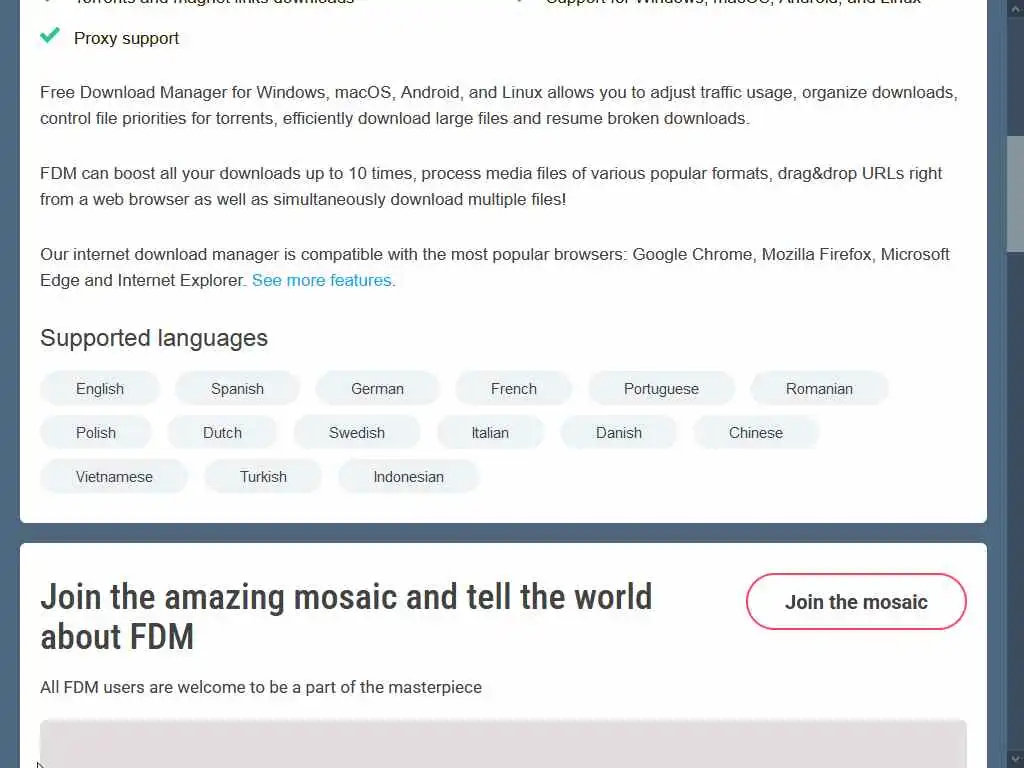Click the Italian language pill

(x=490, y=432)
